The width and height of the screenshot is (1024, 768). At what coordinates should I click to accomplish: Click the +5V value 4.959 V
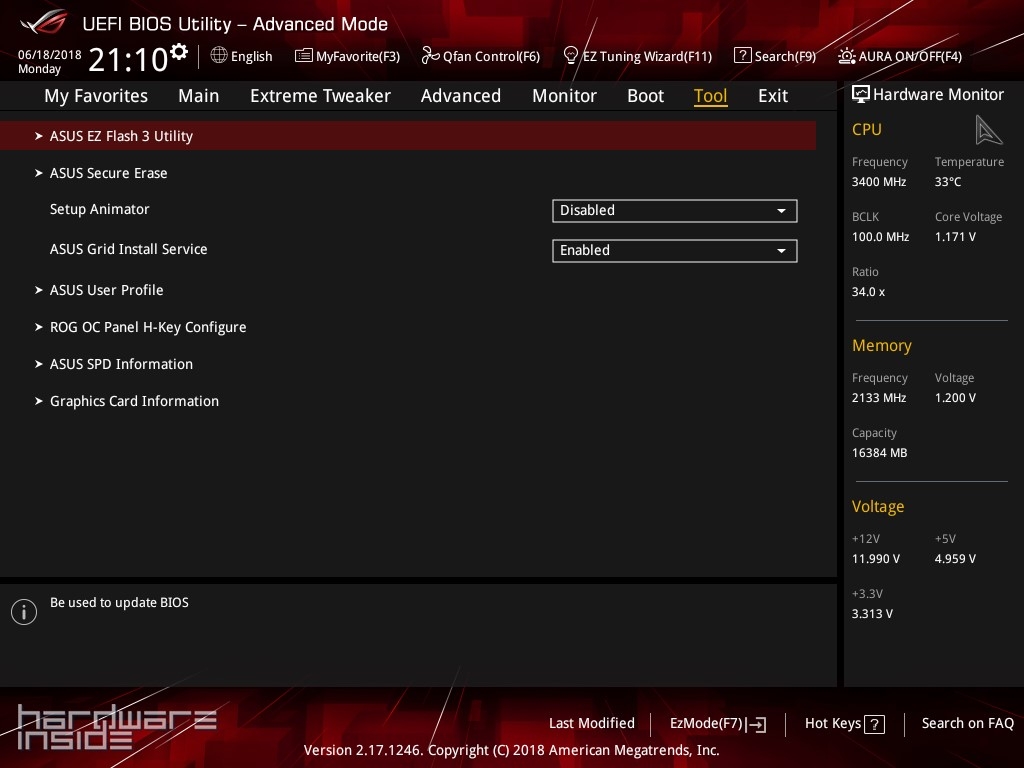coord(955,559)
